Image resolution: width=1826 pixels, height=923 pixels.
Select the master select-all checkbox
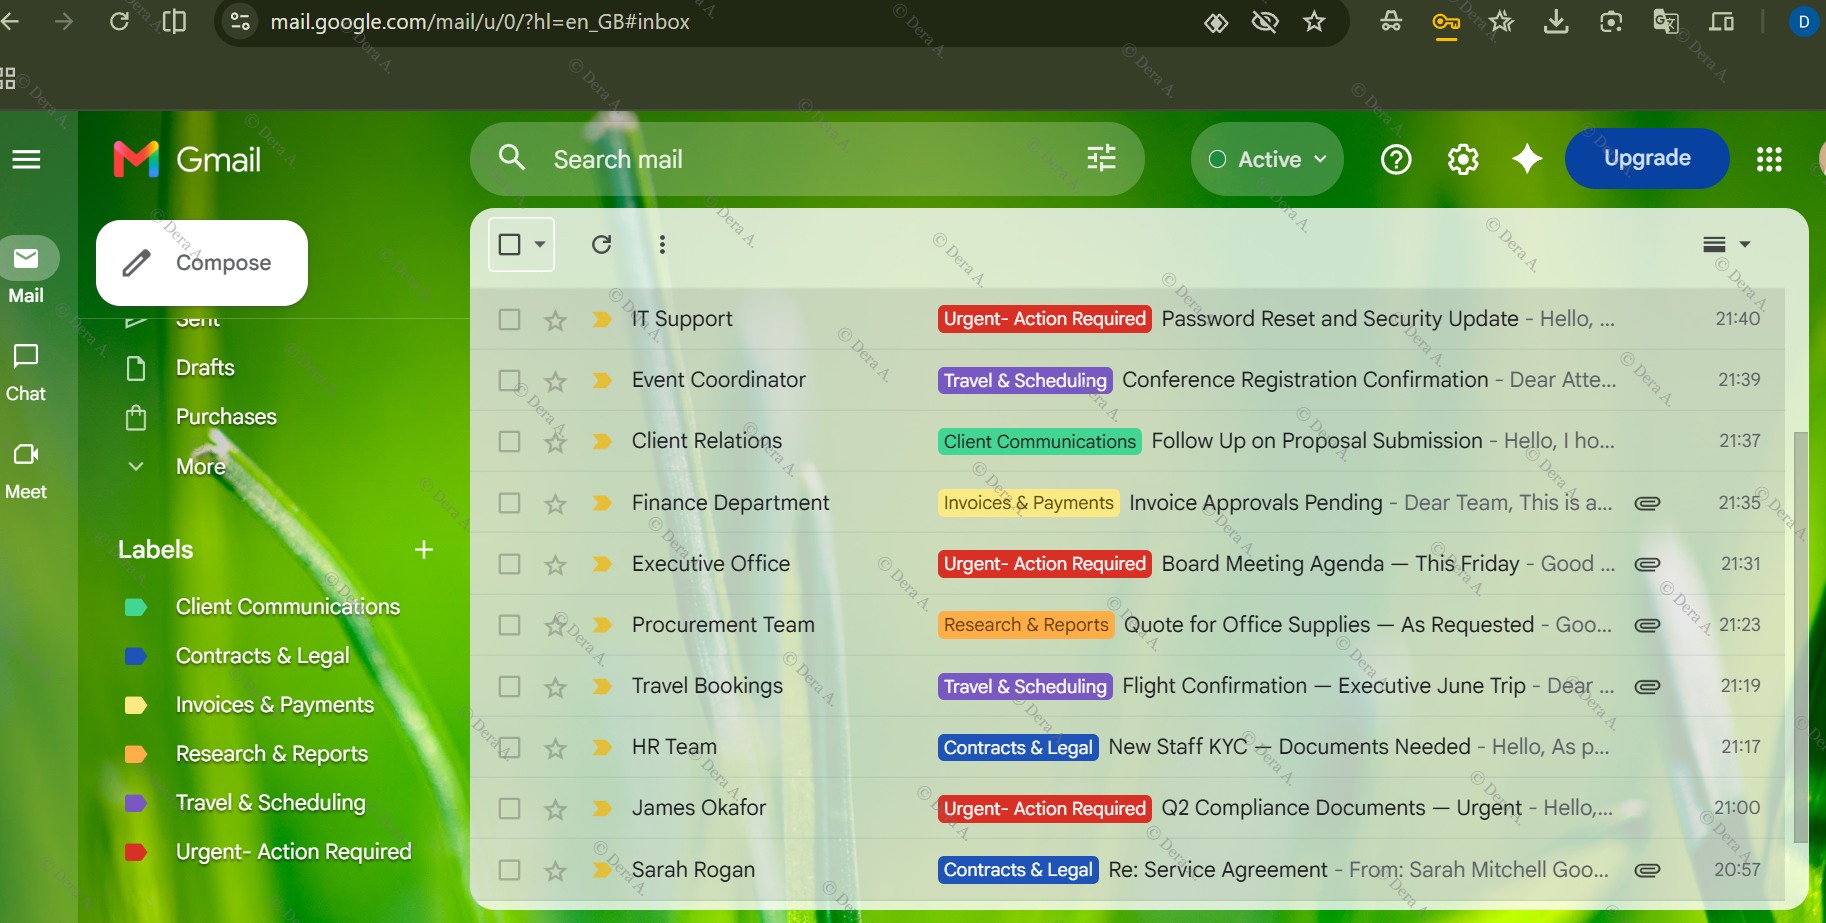(510, 244)
